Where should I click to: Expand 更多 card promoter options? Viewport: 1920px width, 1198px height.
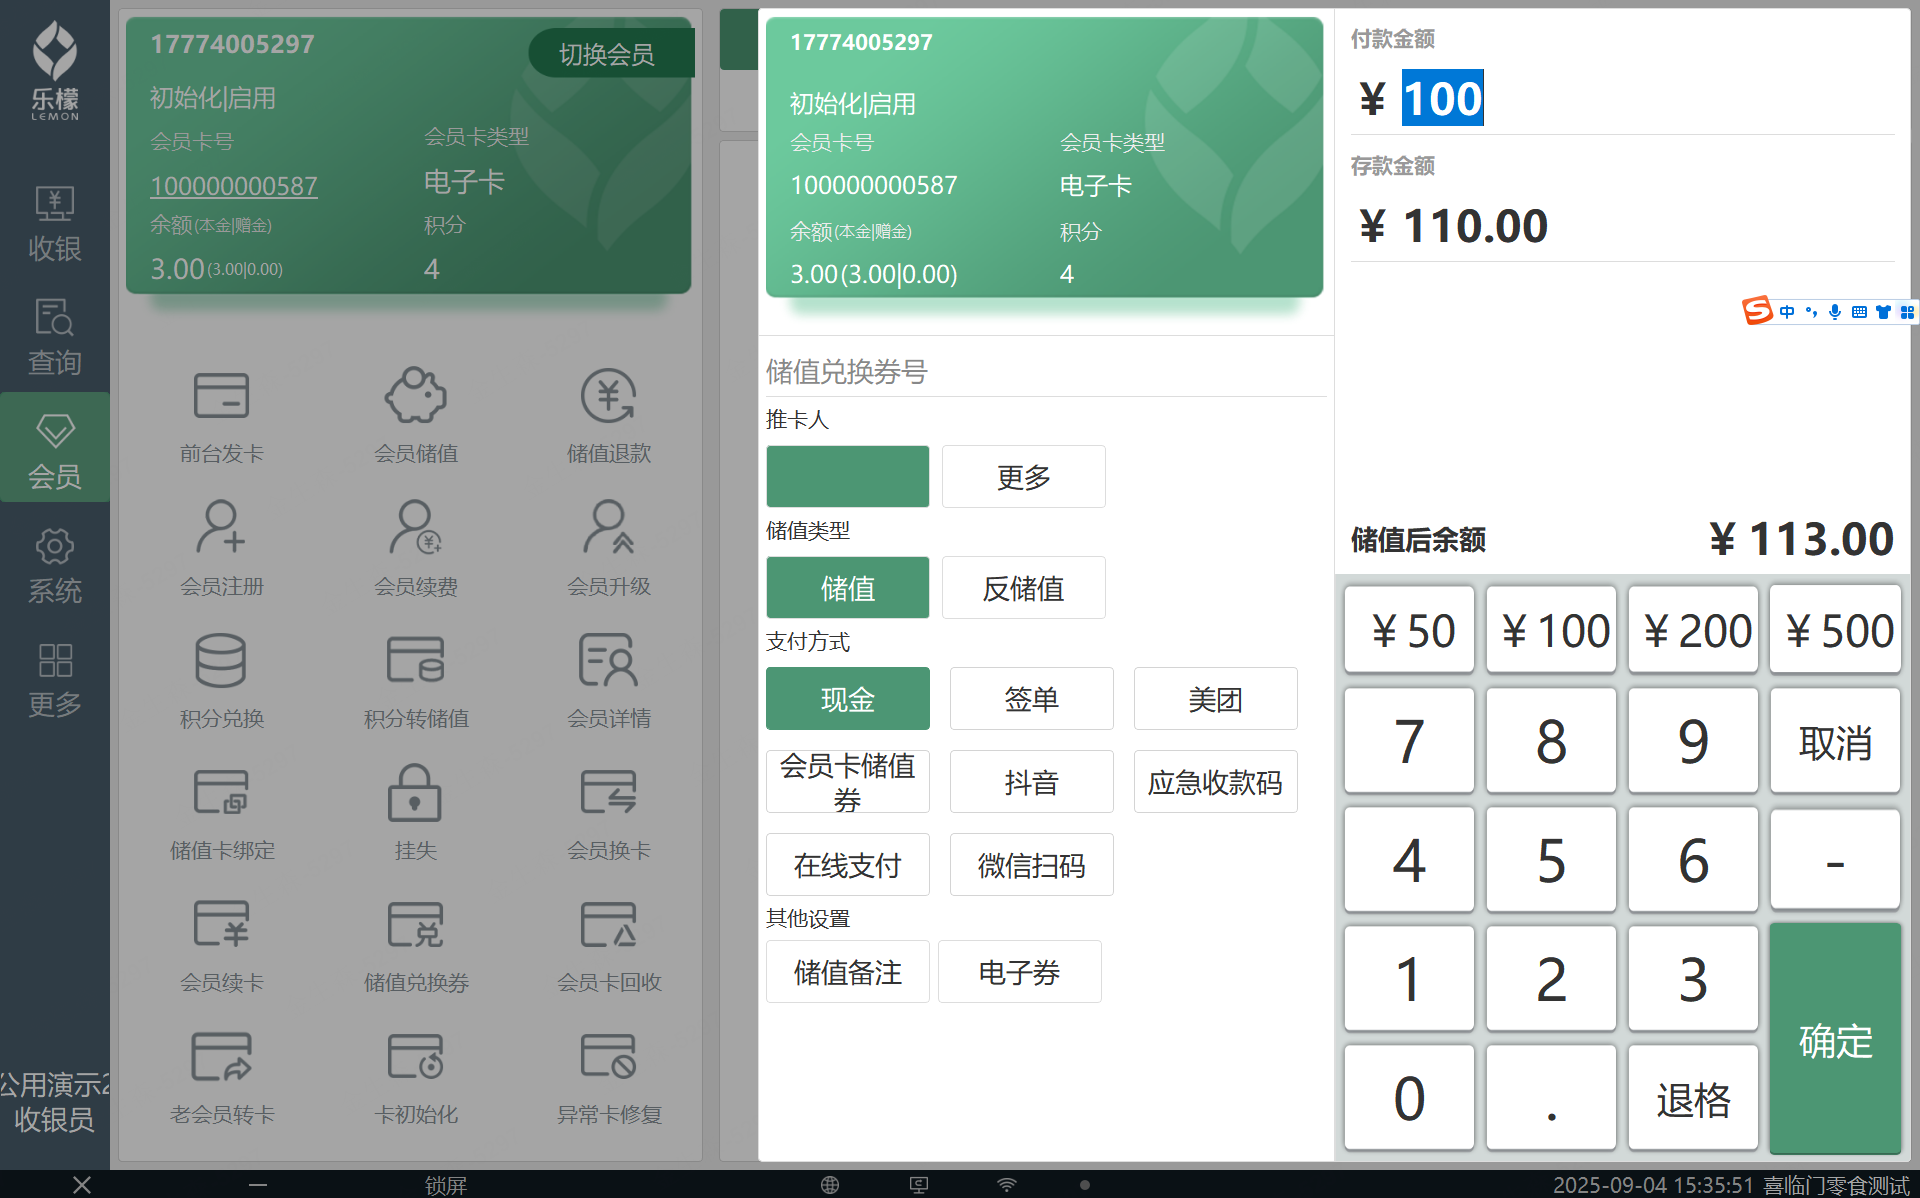click(1023, 477)
